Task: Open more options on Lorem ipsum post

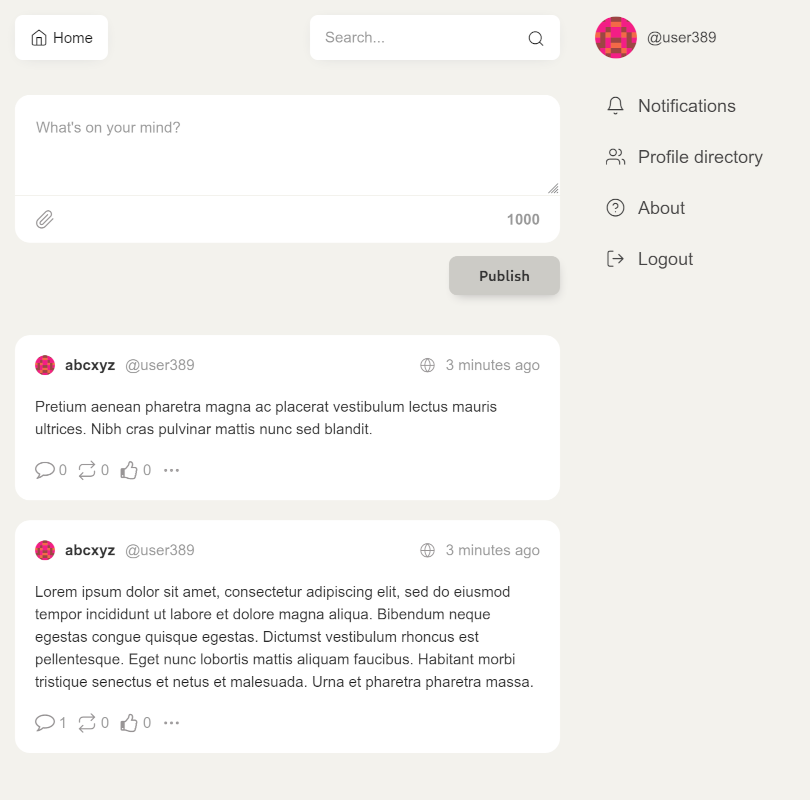Action: pyautogui.click(x=172, y=723)
